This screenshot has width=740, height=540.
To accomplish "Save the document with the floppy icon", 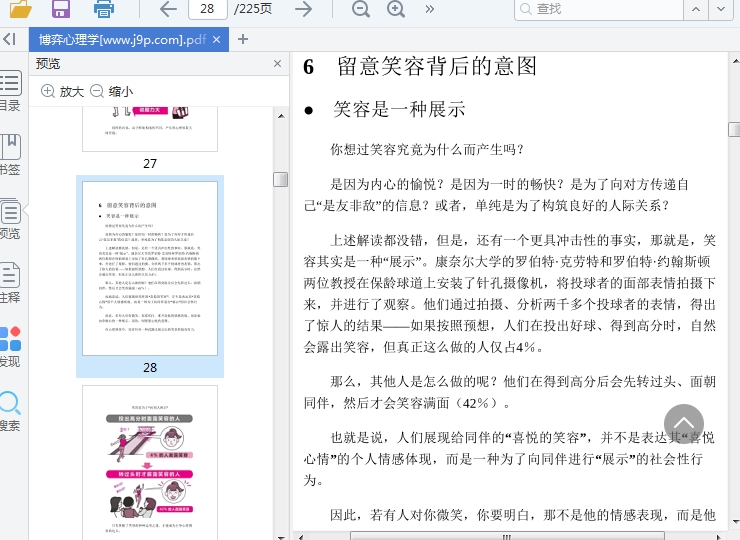I will (x=61, y=8).
